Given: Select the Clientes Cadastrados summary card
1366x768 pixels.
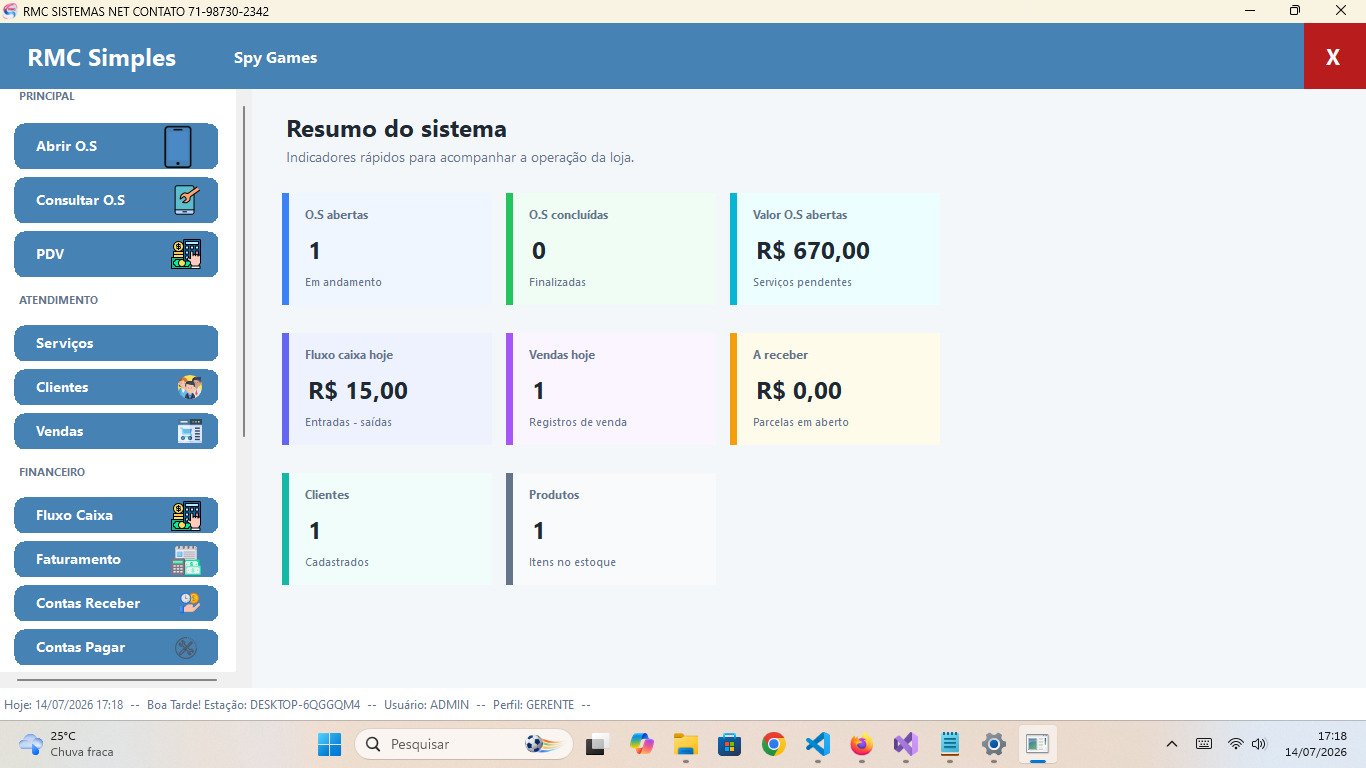Looking at the screenshot, I should pos(387,529).
